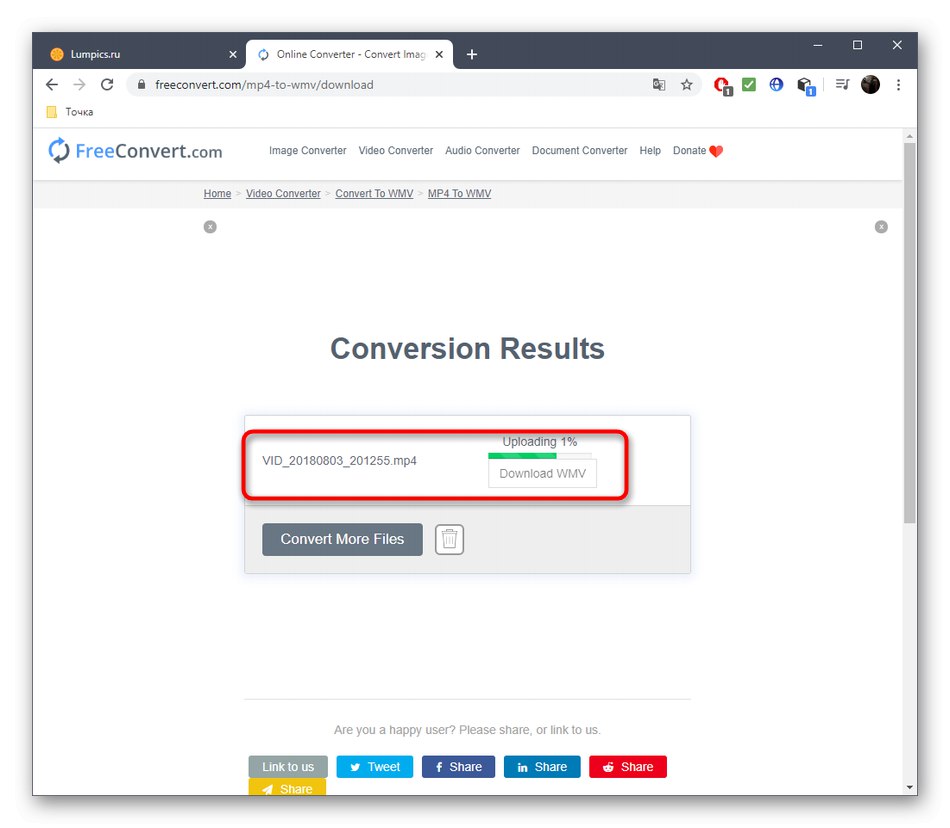Click the yellow Telegram Share button
The image size is (950, 828).
point(287,787)
